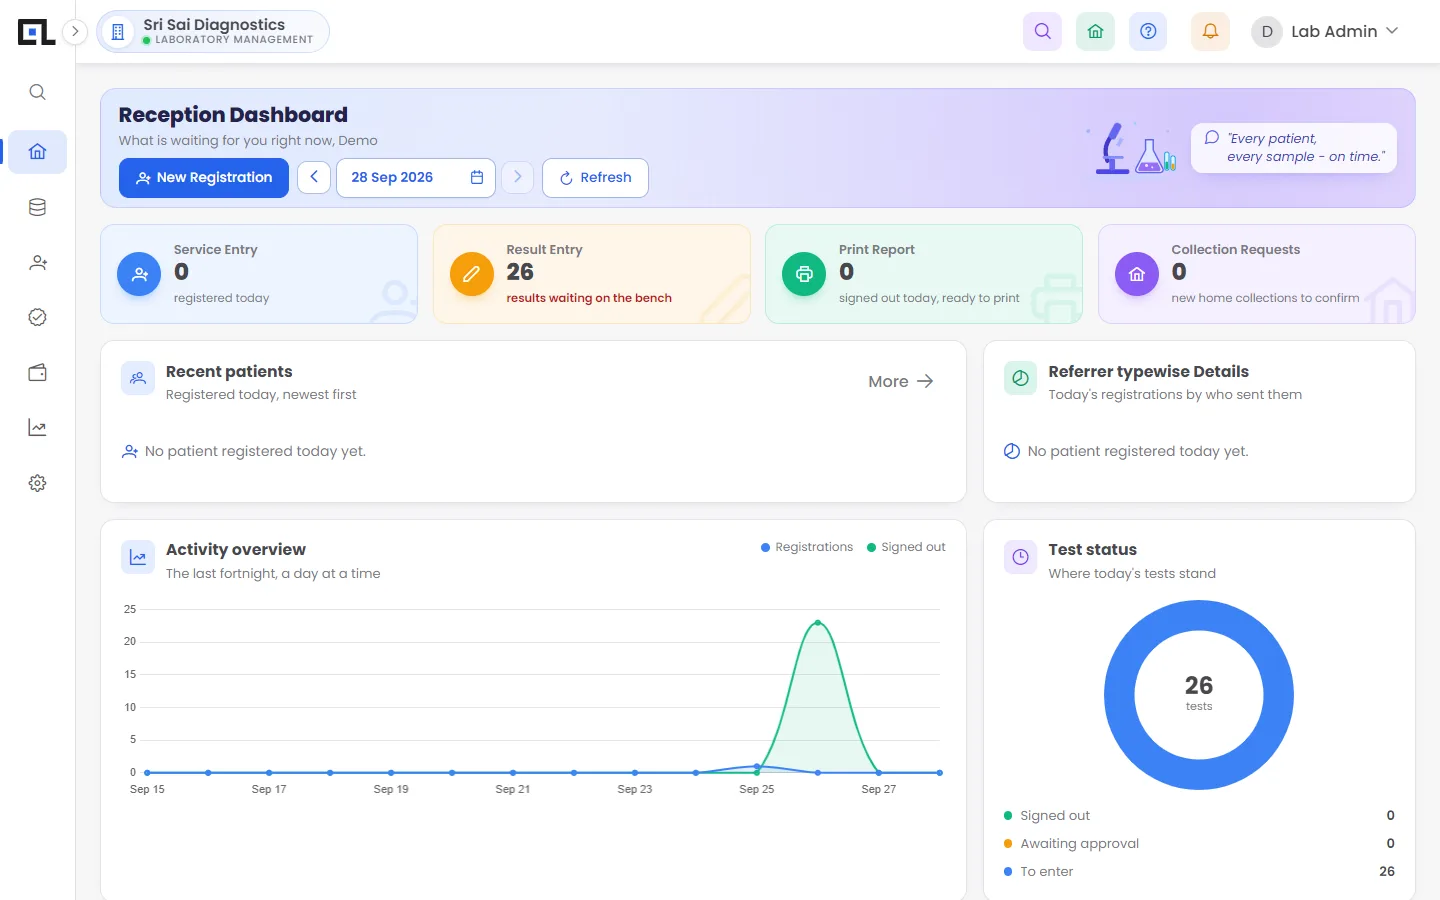1440x900 pixels.
Task: Open the Result Entry card with 26 results
Action: [x=591, y=274]
